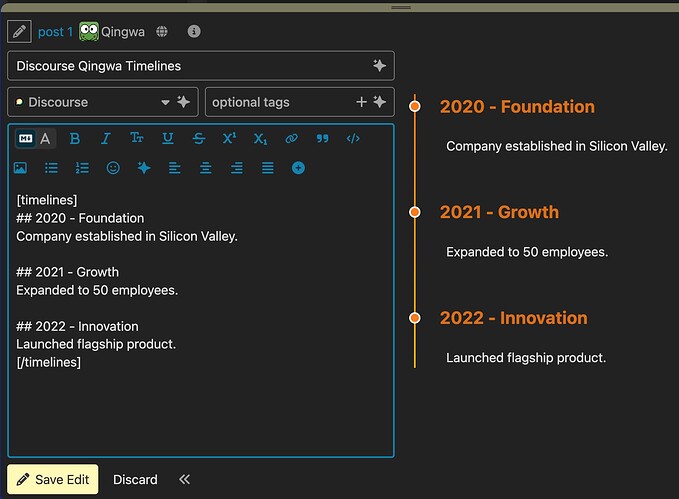Insert a numbered list

click(x=82, y=168)
